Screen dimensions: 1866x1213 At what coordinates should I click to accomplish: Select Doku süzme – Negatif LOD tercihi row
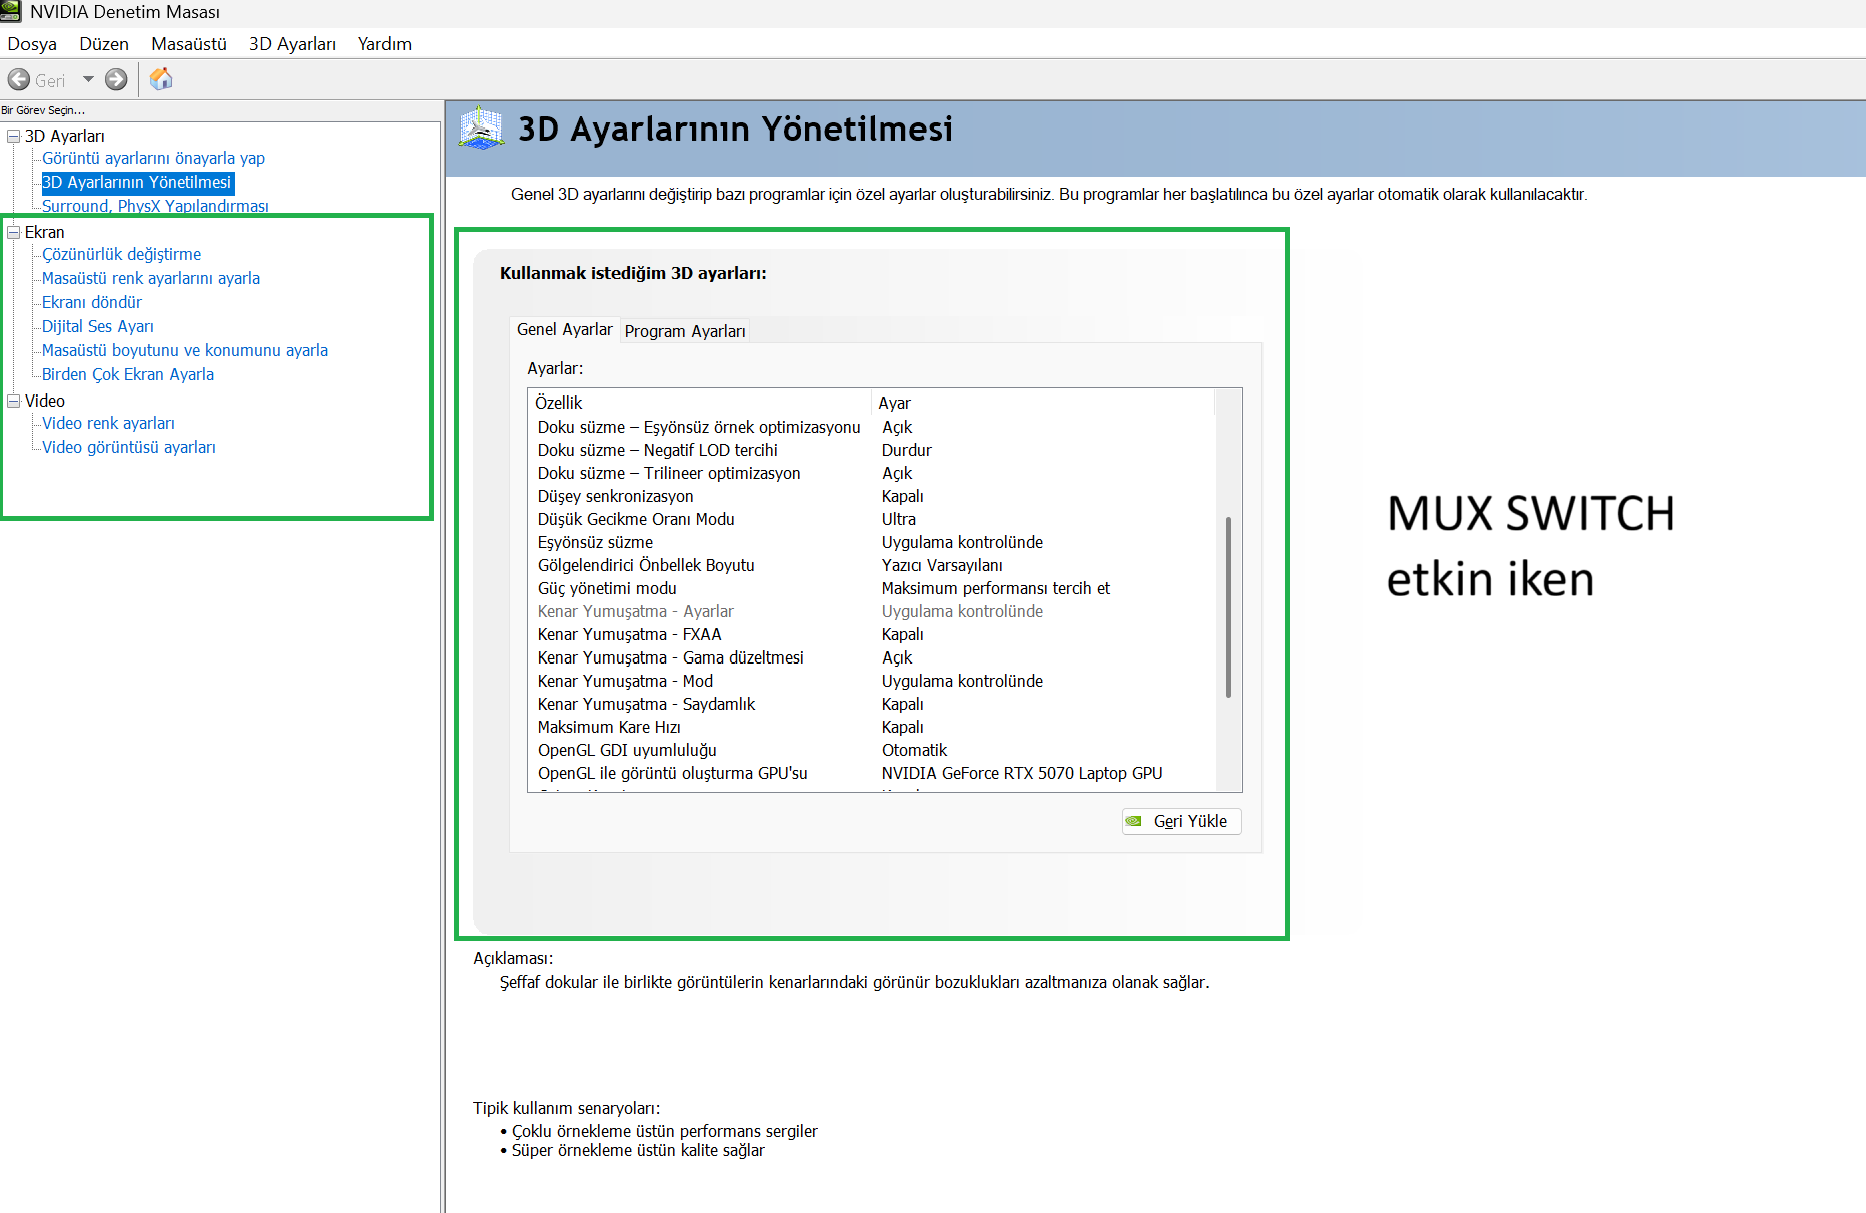(872, 450)
